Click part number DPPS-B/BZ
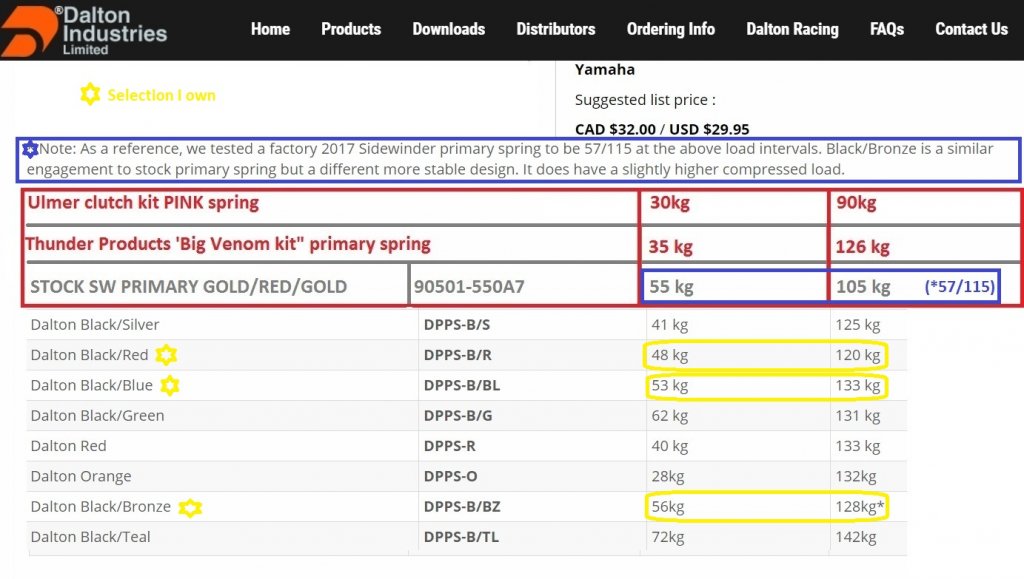Image resolution: width=1024 pixels, height=579 pixels. point(462,507)
